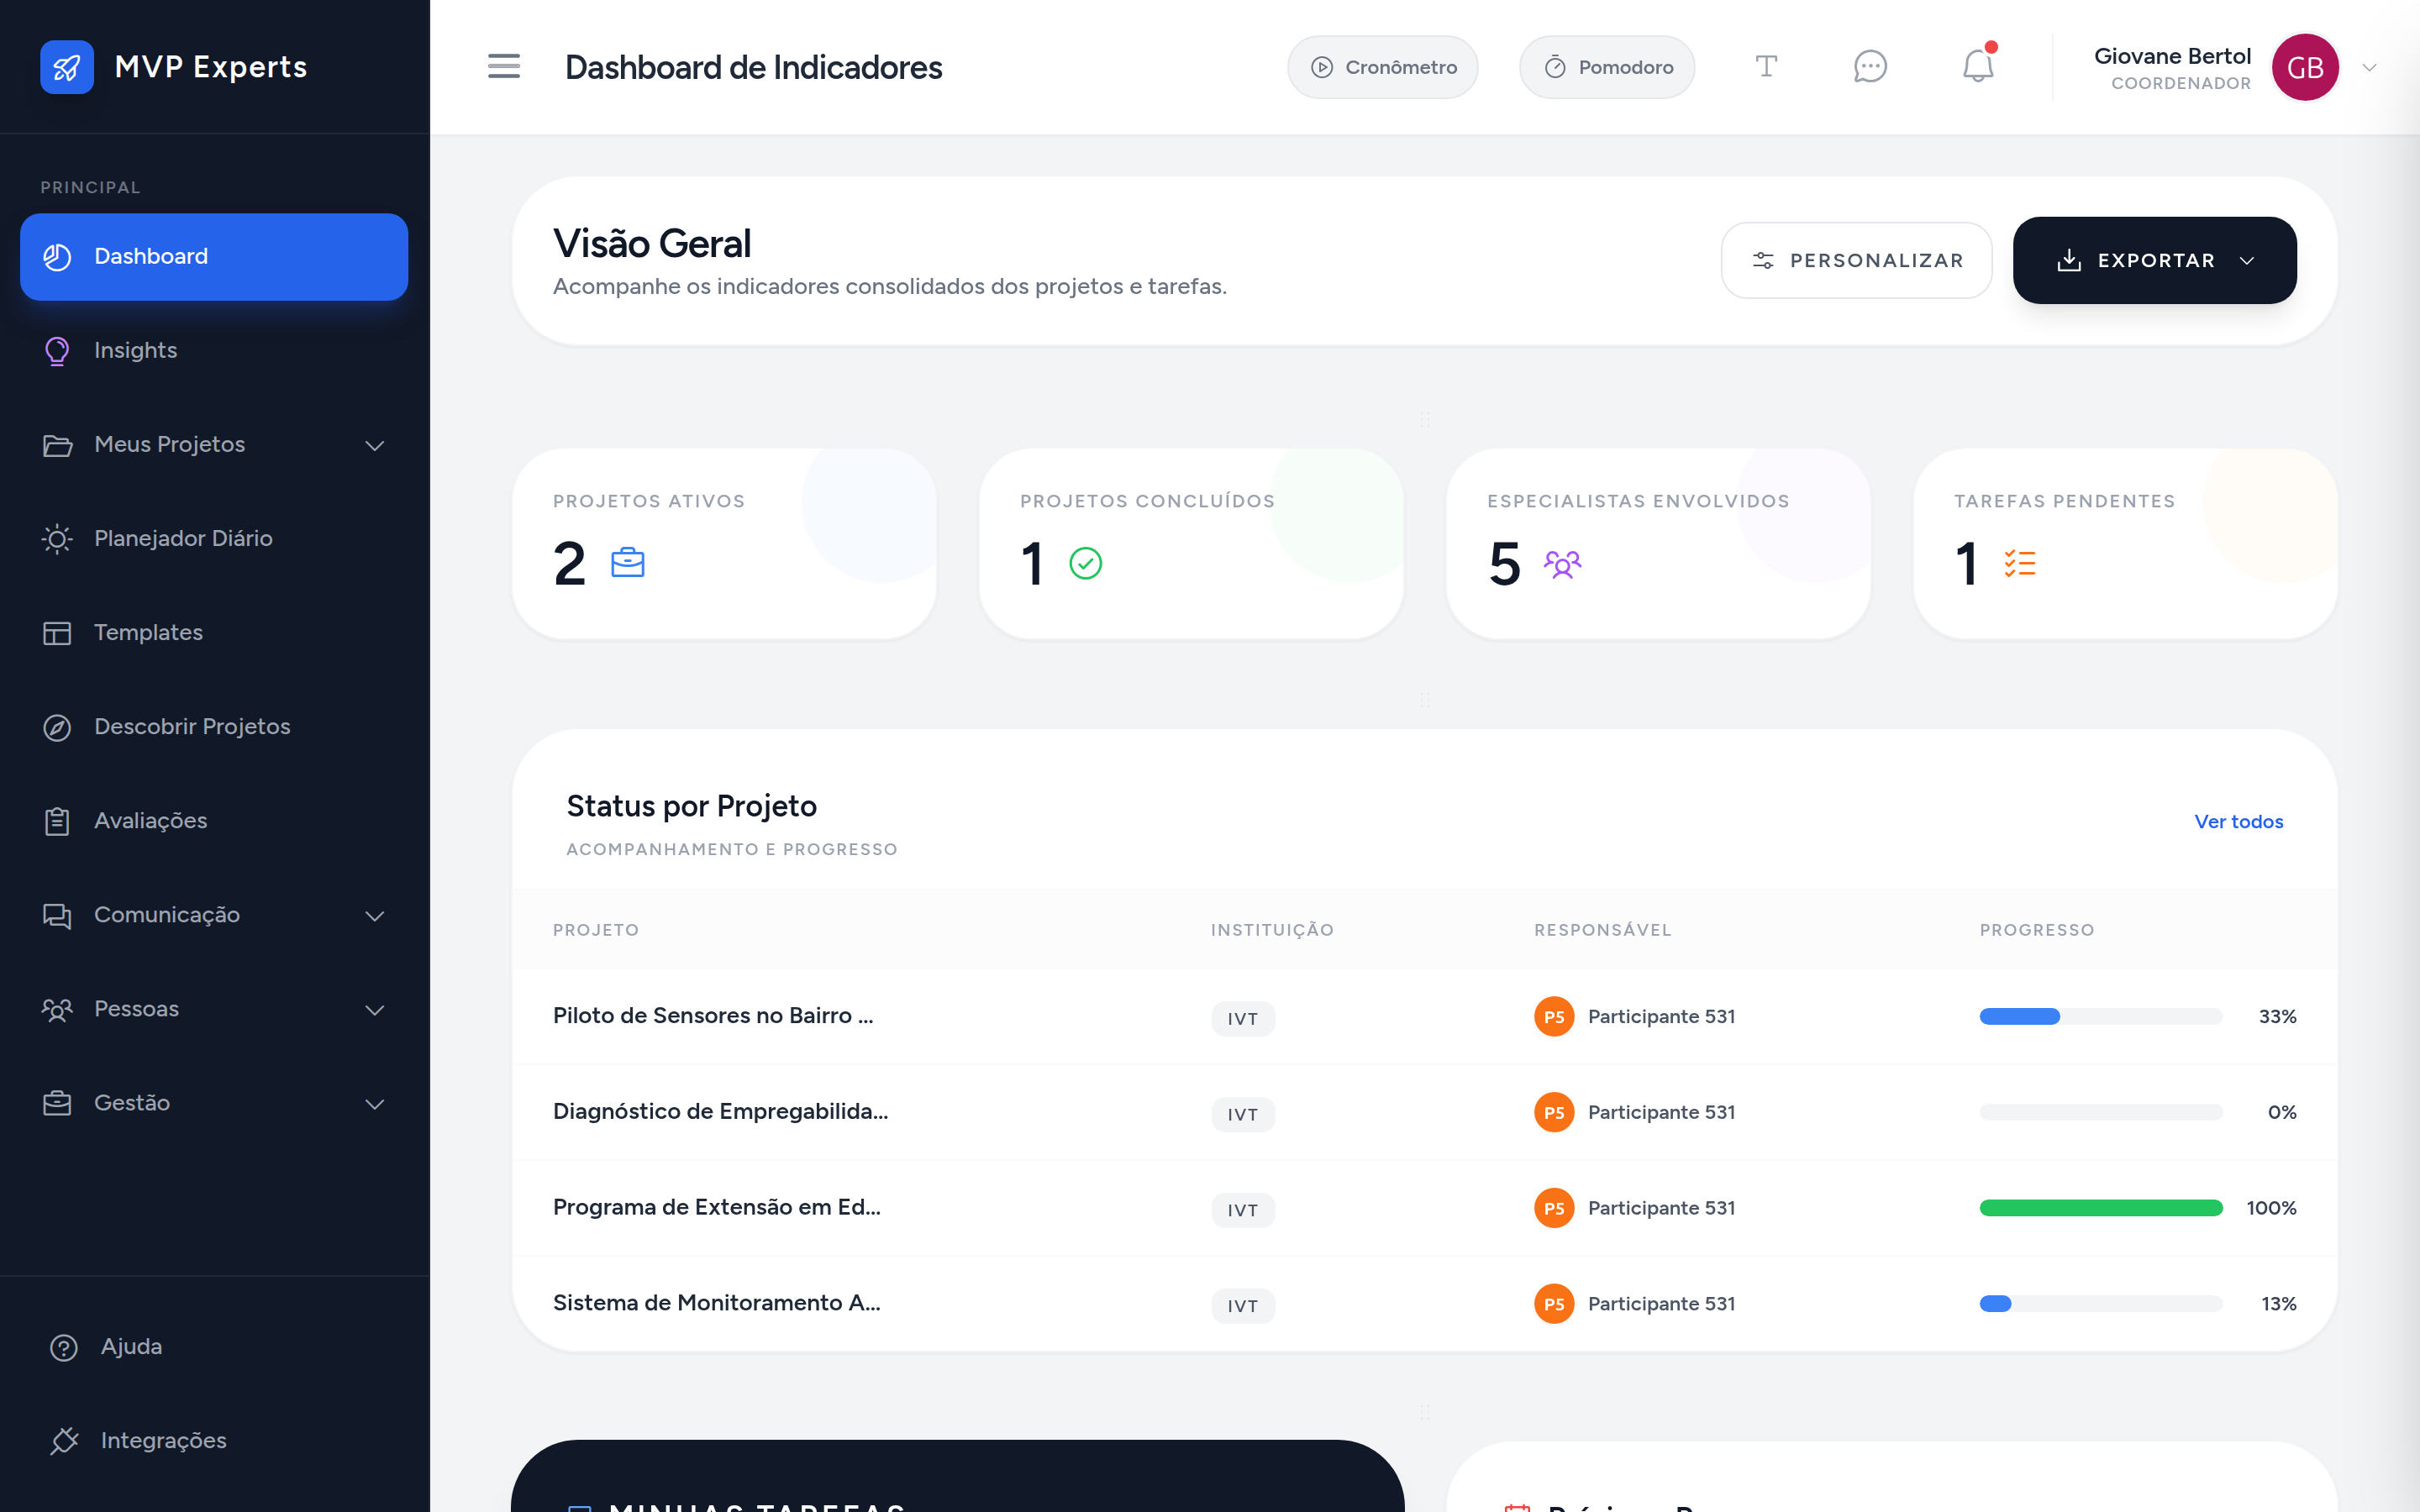Click the Personalizar button

tap(1856, 260)
